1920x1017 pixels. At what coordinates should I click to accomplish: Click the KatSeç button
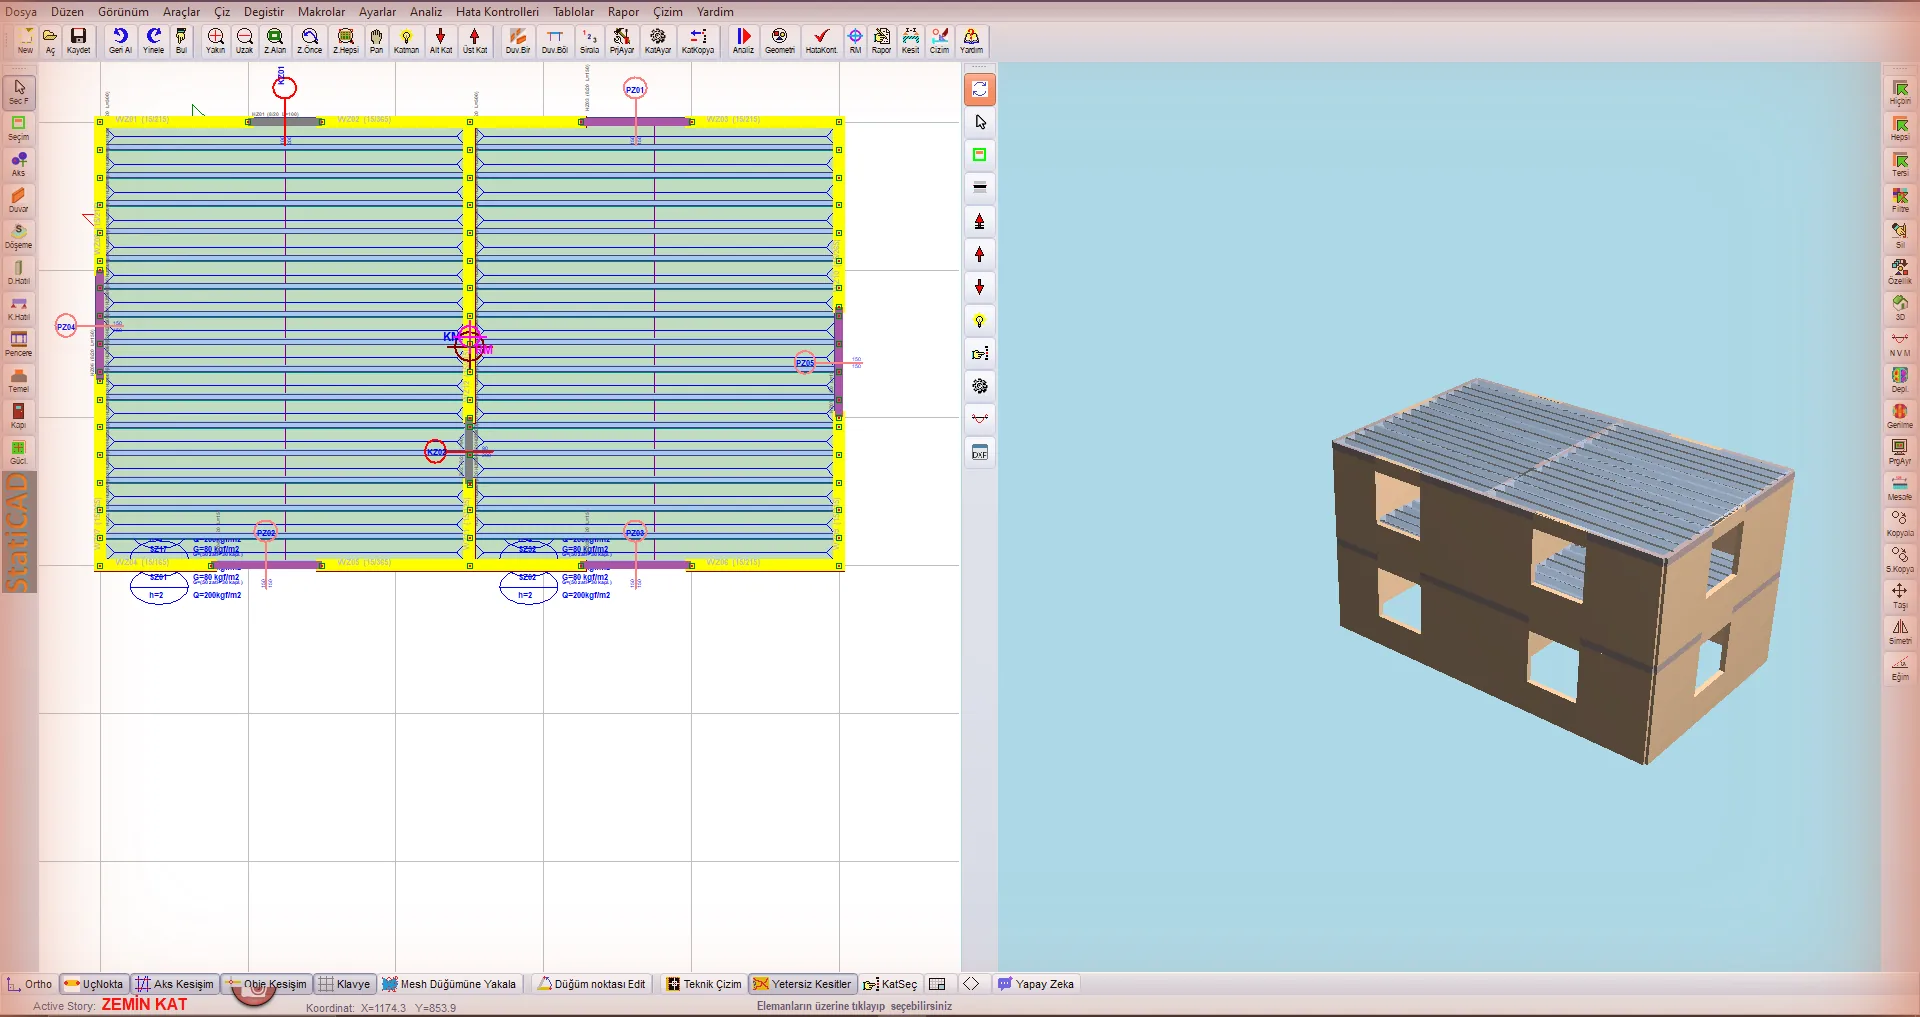(x=890, y=984)
